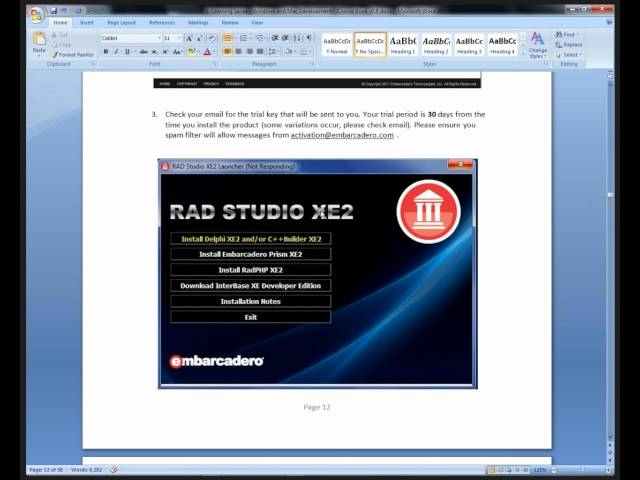This screenshot has height=480, width=640.
Task: Click Replace in the Editing group
Action: point(569,45)
